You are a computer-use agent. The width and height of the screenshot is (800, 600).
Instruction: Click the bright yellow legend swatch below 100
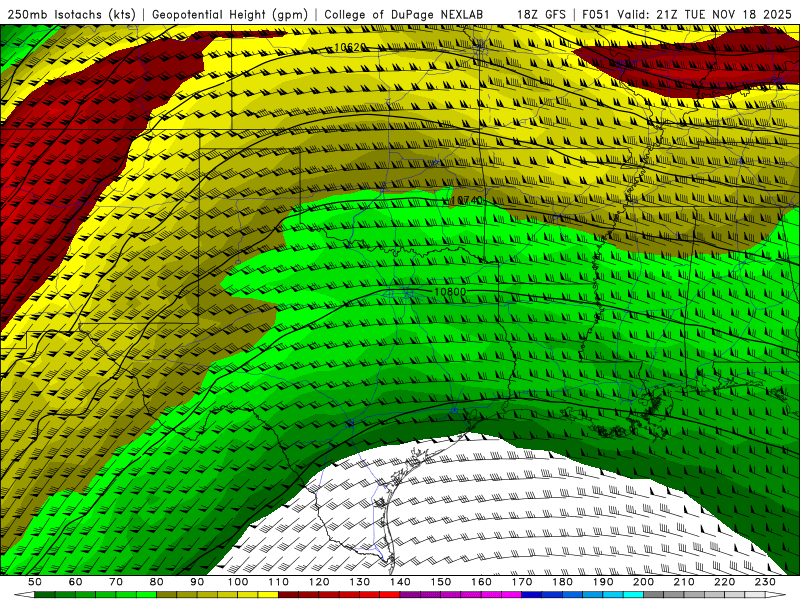click(x=248, y=595)
